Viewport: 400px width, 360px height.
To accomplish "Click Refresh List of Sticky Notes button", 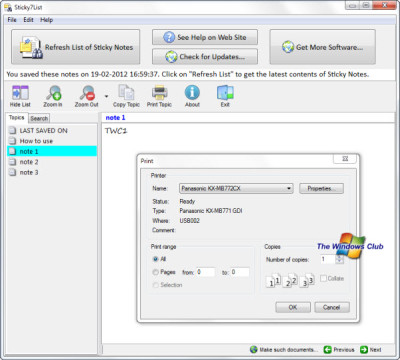I will point(76,47).
